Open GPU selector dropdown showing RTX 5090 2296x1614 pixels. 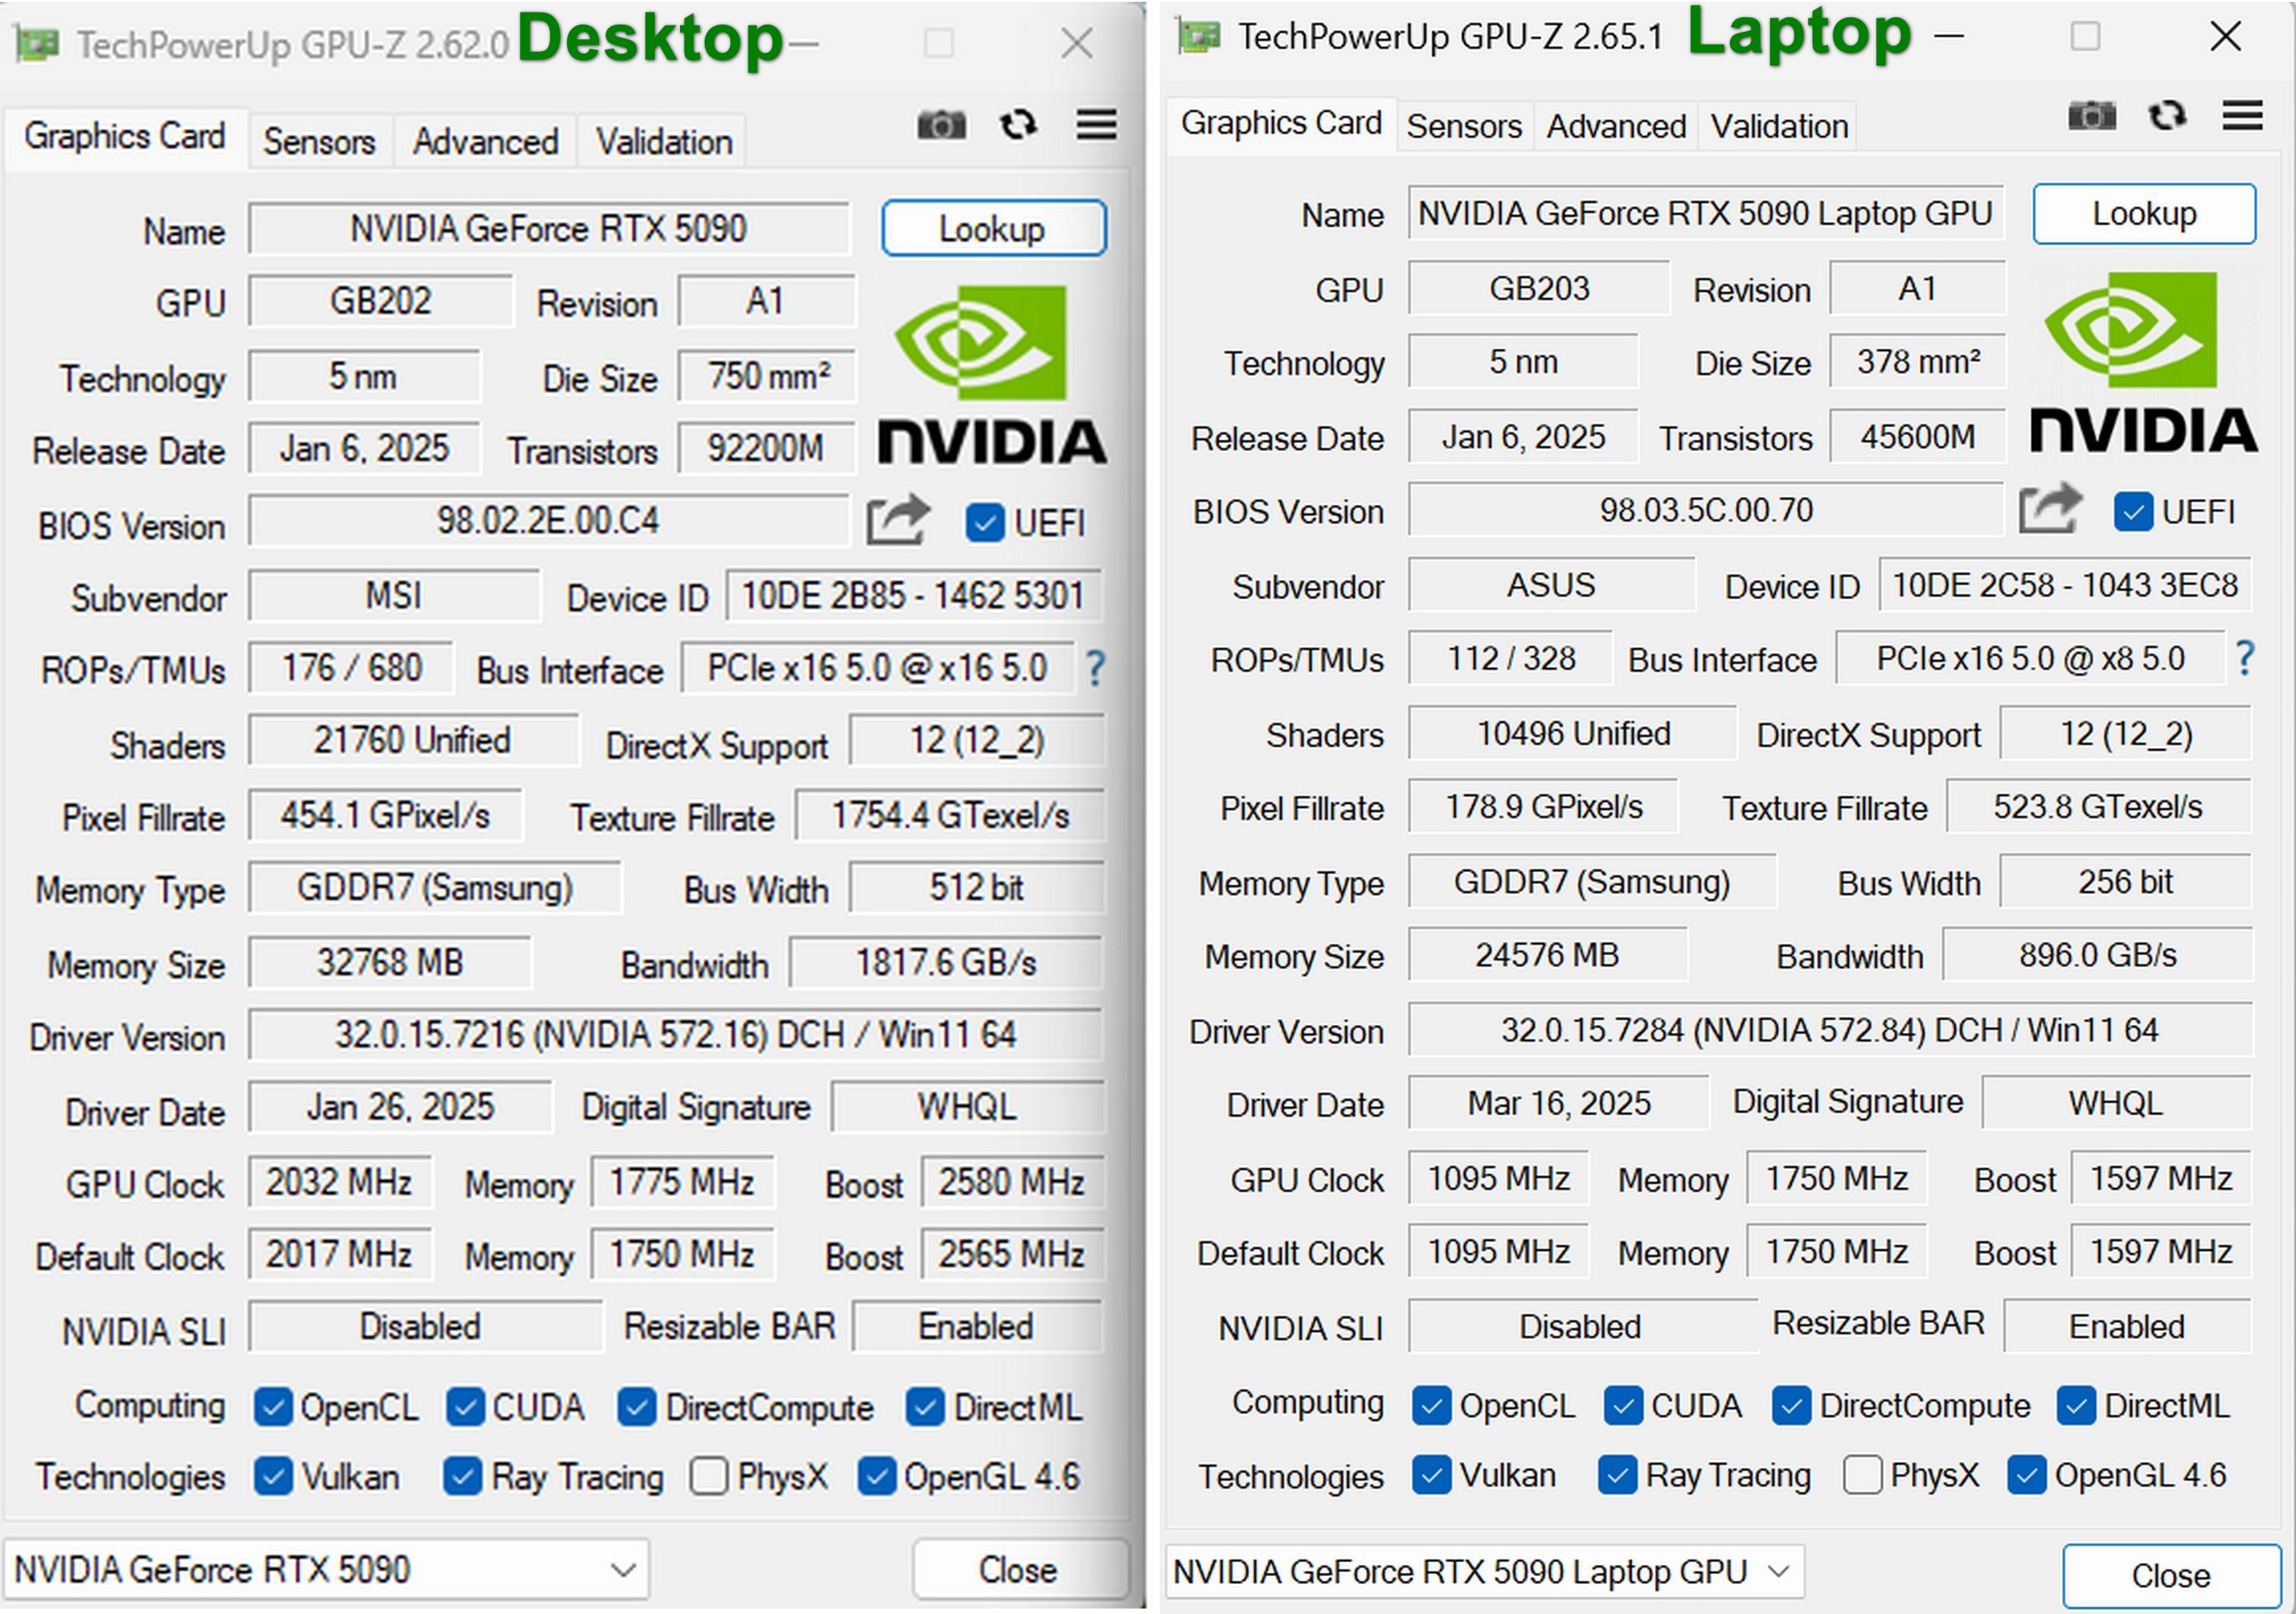point(326,1569)
